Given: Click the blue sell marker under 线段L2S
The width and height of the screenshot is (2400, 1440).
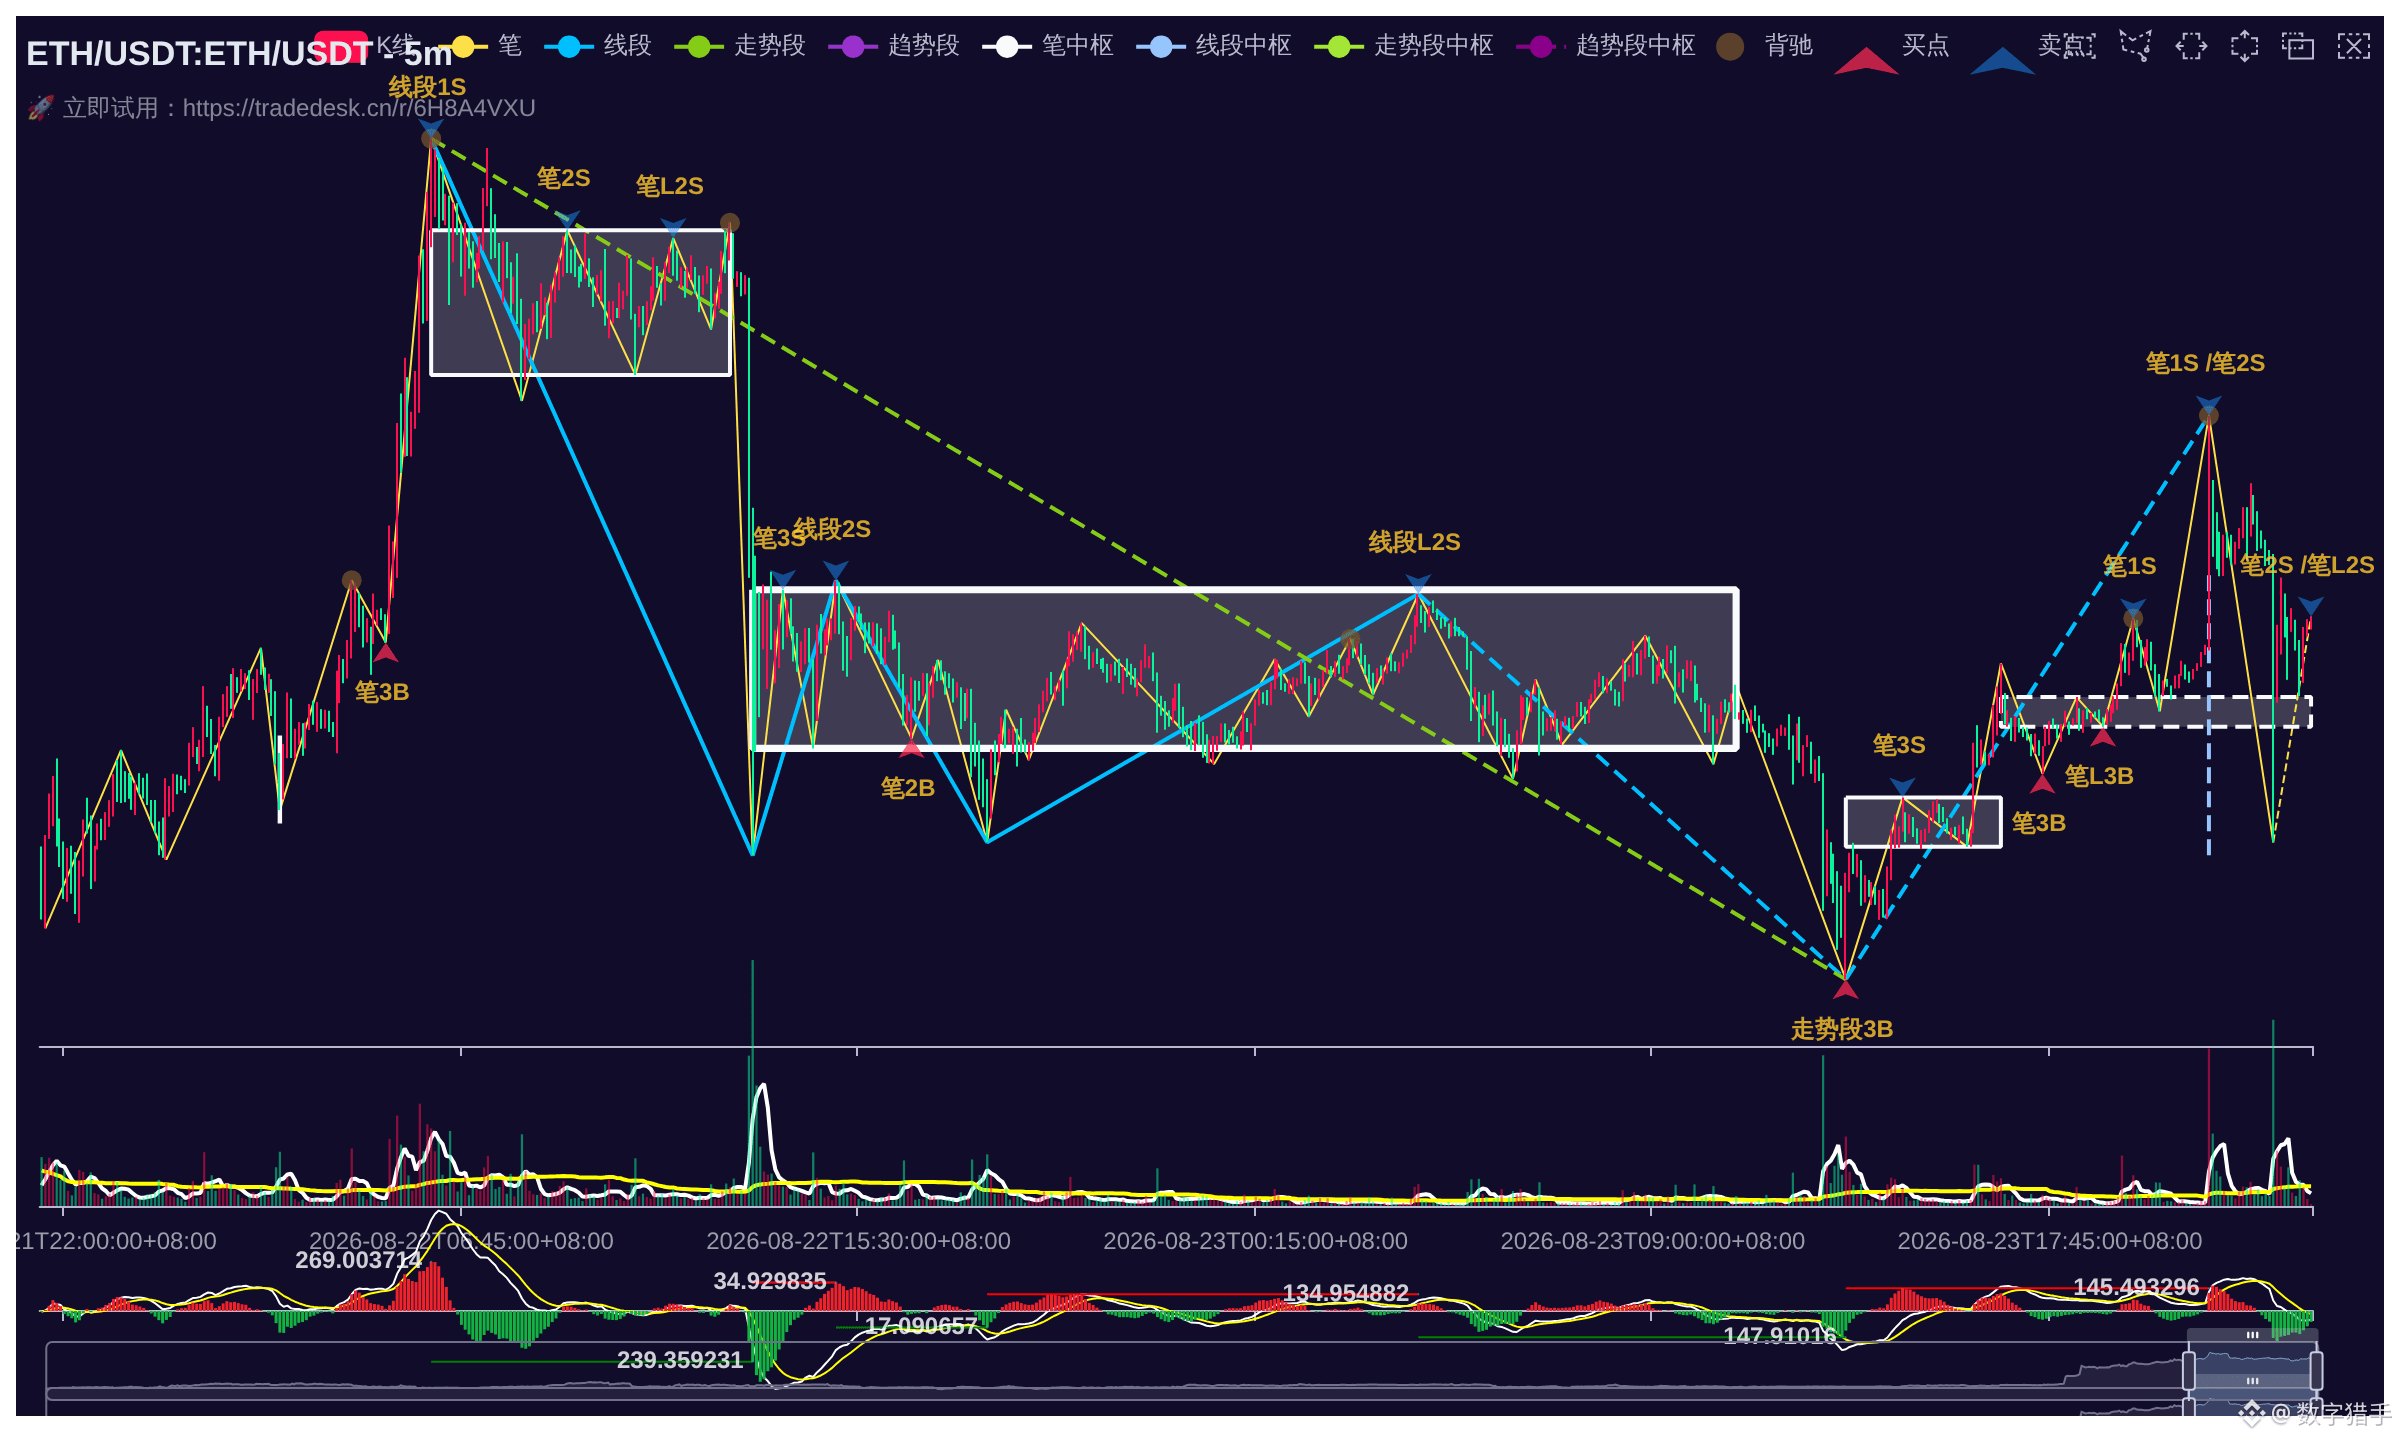Looking at the screenshot, I should coord(1418,583).
